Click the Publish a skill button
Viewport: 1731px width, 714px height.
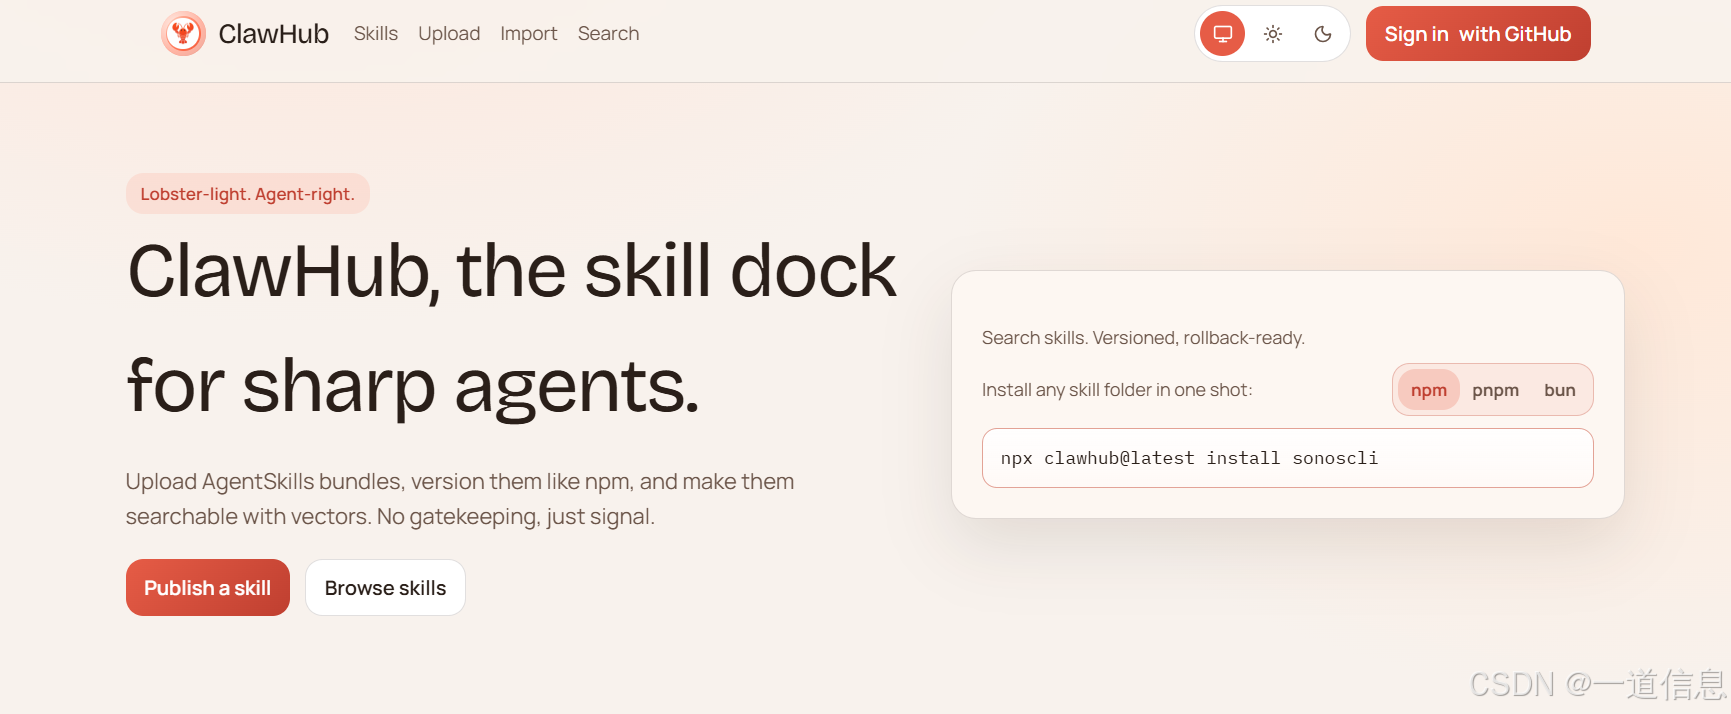point(208,588)
